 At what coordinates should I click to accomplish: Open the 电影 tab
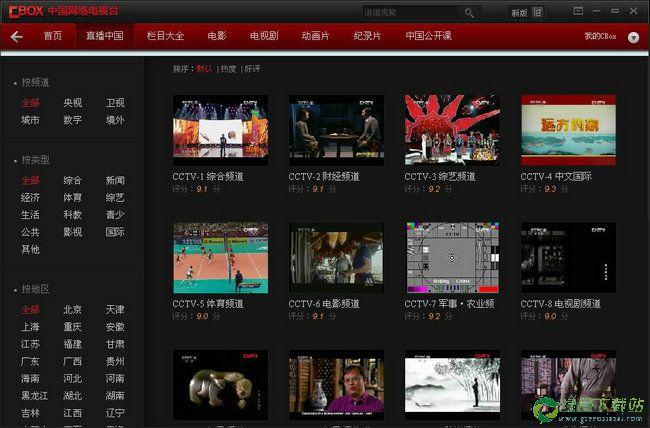click(217, 36)
